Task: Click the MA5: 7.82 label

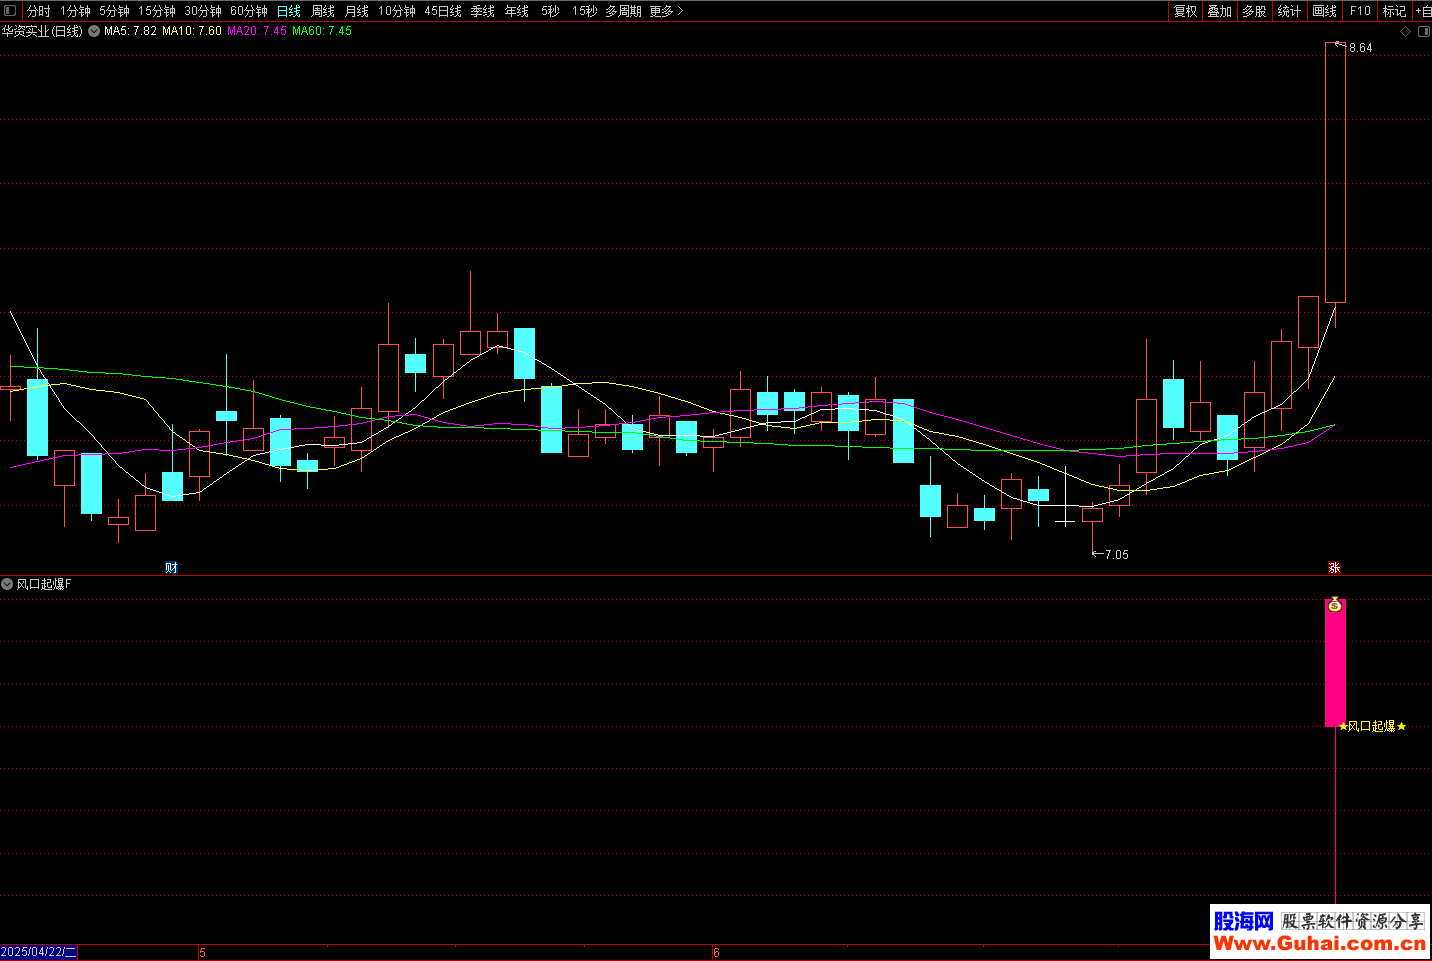Action: click(131, 32)
